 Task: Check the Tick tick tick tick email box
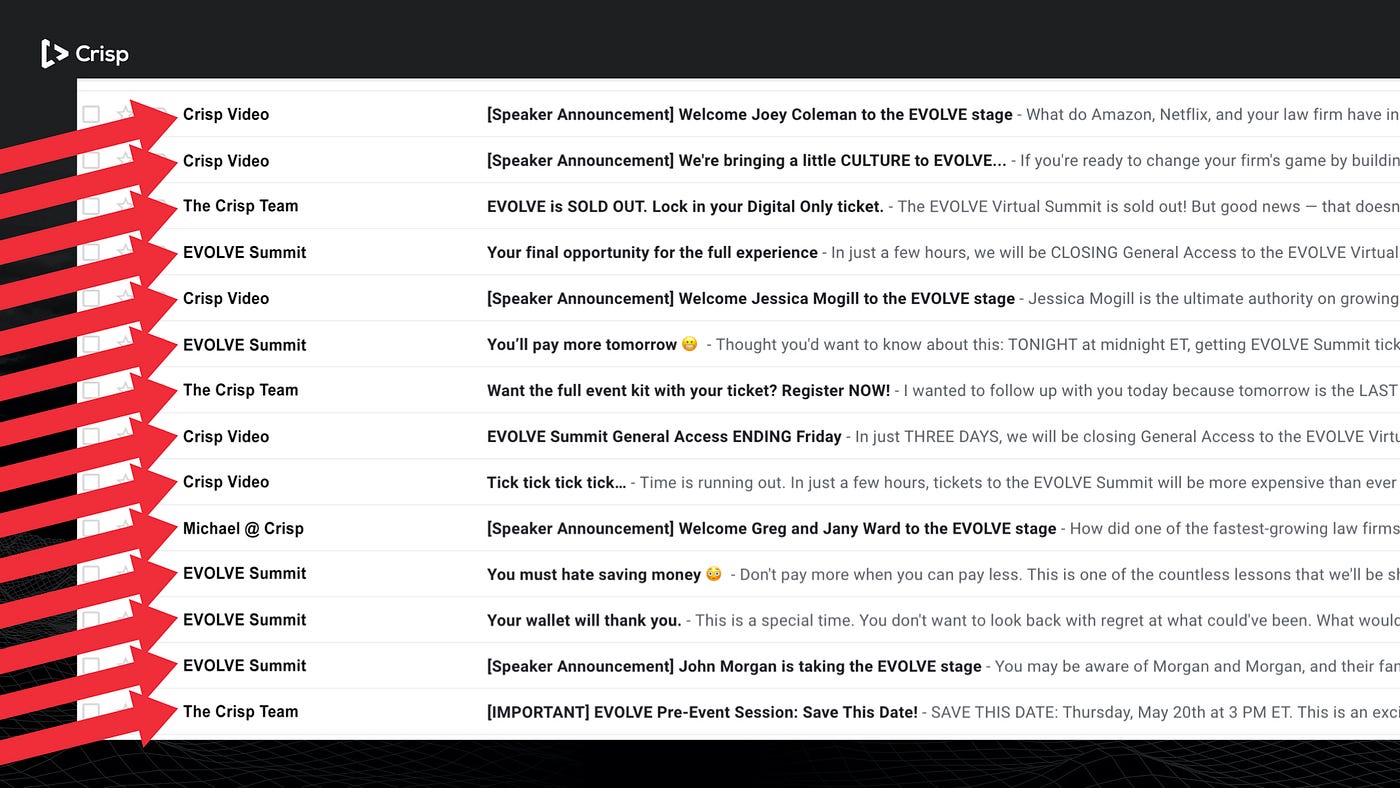91,482
